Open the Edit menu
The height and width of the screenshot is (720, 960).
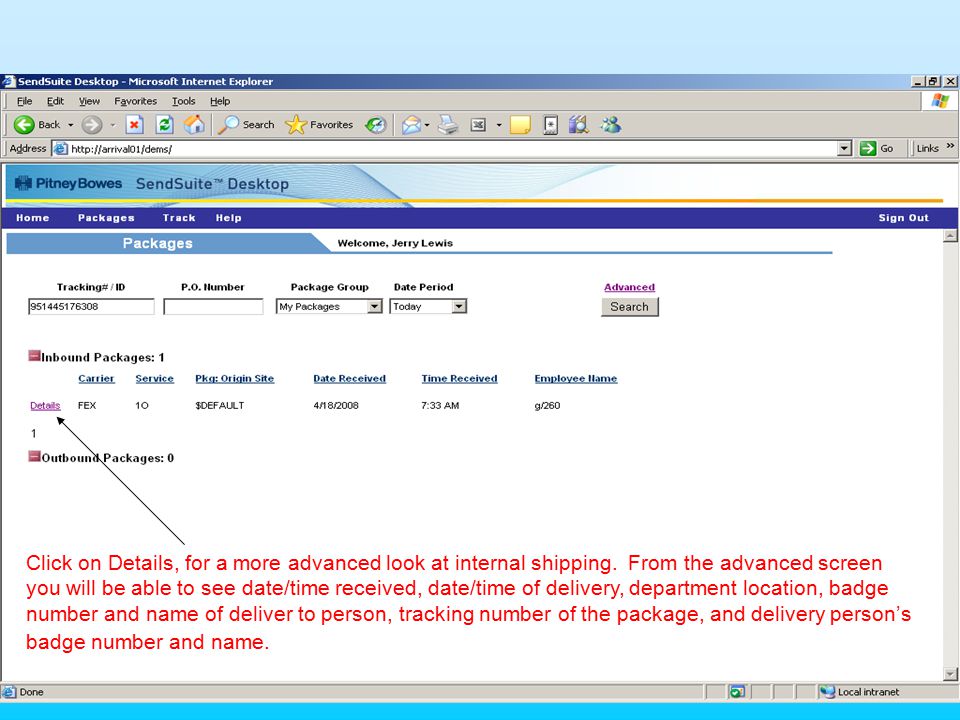click(55, 101)
